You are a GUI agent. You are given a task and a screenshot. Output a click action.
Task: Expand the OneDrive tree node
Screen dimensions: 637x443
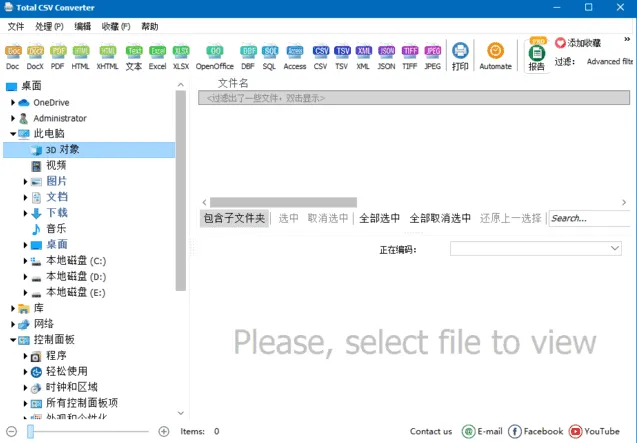(x=13, y=102)
